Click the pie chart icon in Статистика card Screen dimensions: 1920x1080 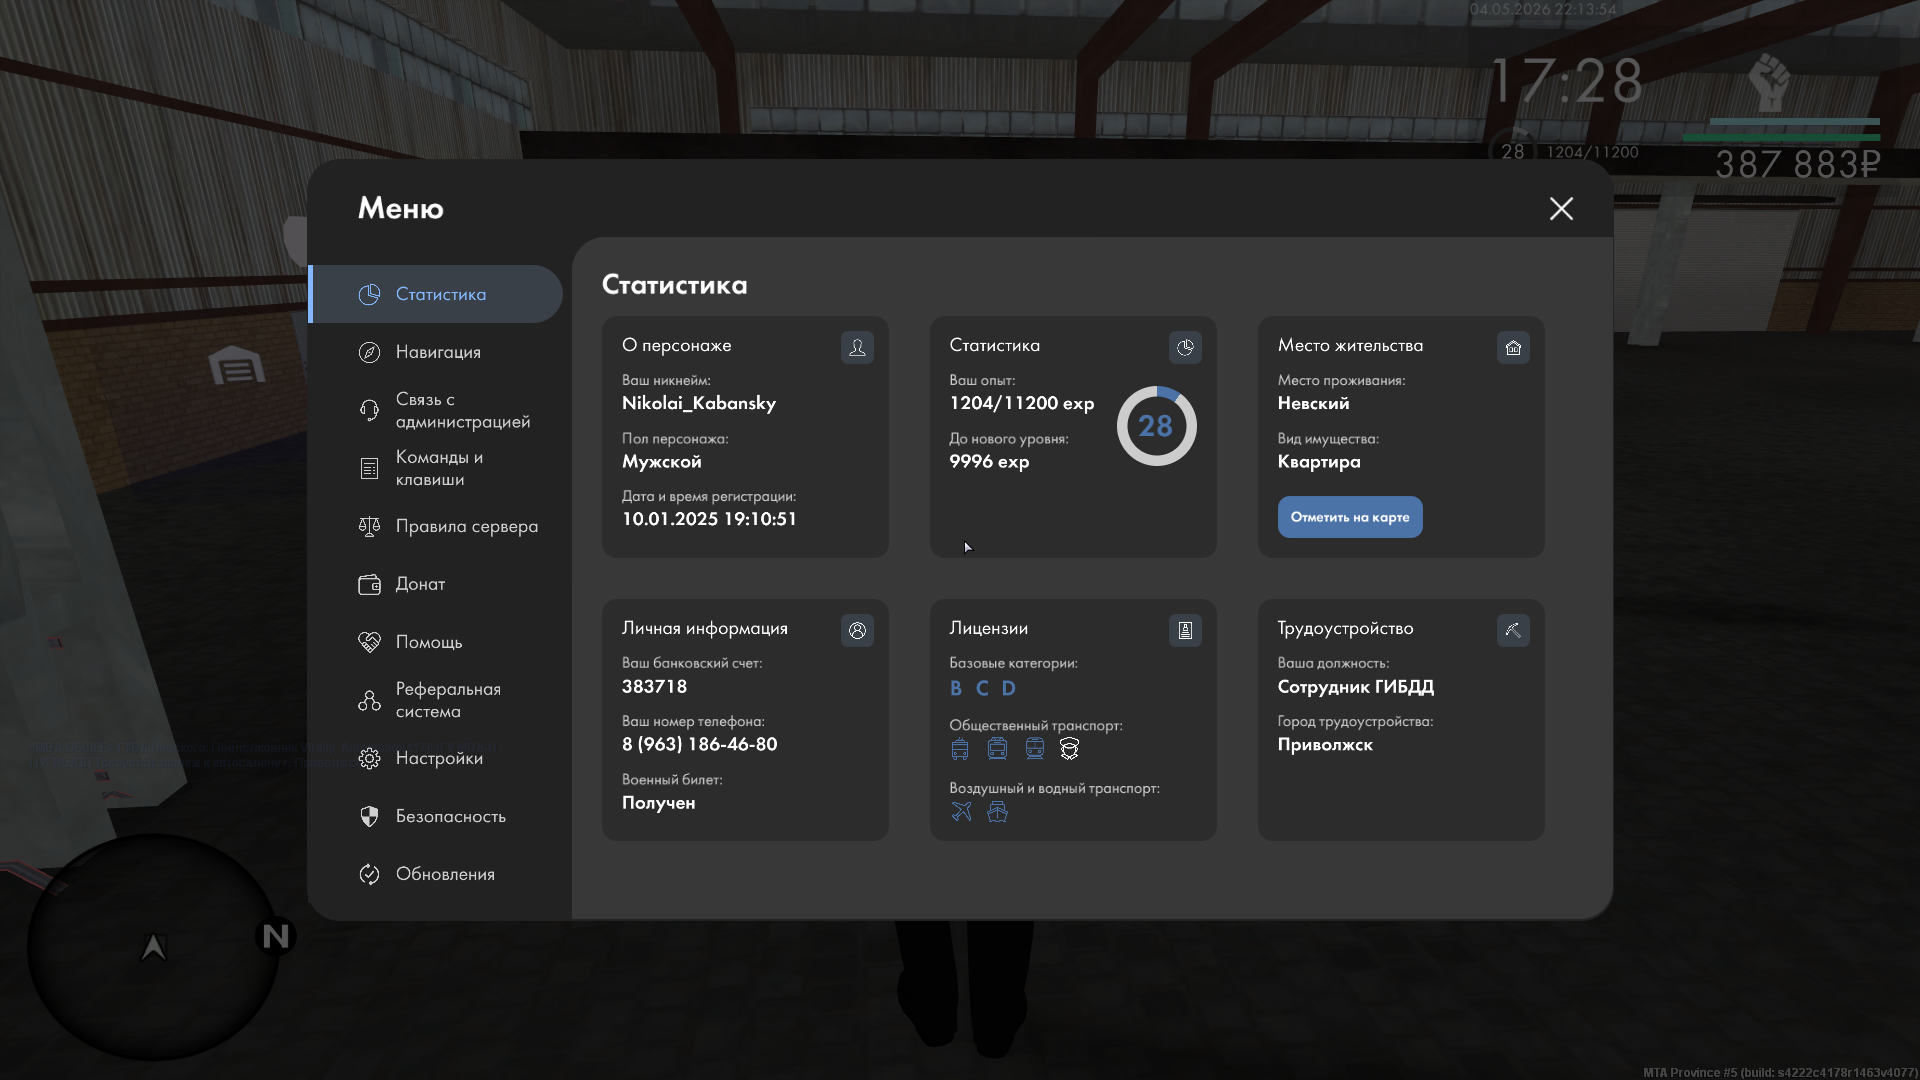[1185, 347]
